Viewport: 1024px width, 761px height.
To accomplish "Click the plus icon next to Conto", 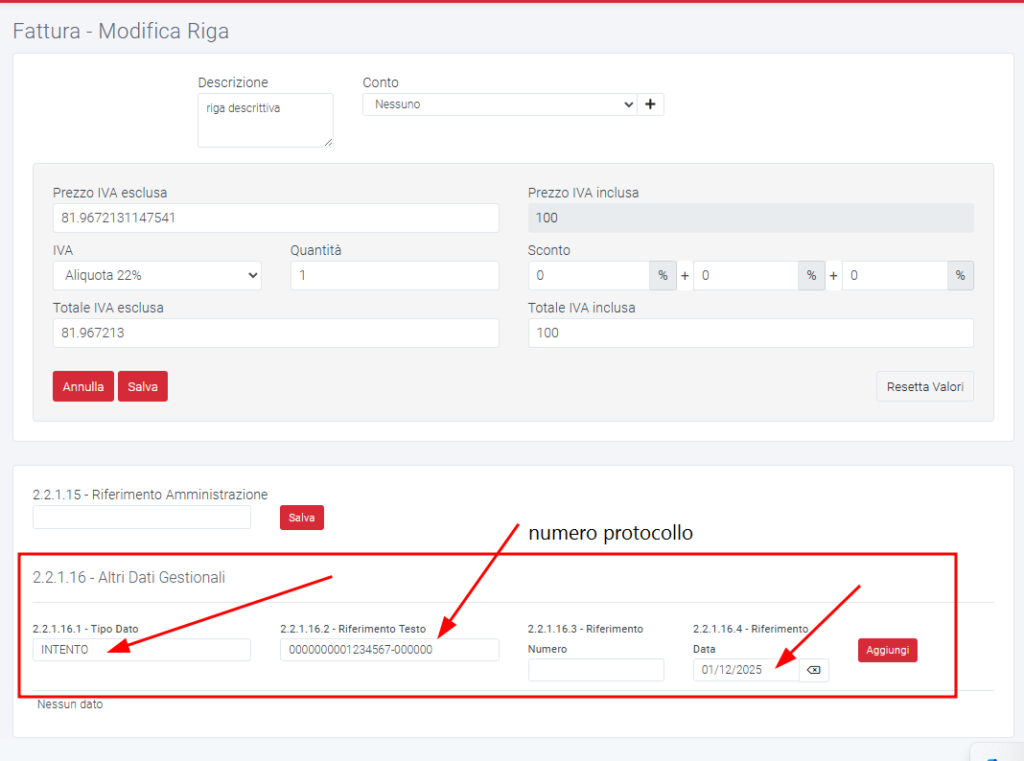I will point(650,104).
